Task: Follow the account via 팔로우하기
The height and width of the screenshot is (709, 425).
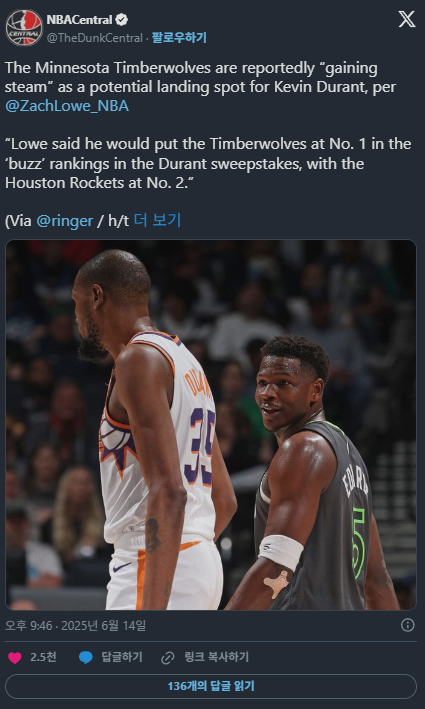Action: 179,38
